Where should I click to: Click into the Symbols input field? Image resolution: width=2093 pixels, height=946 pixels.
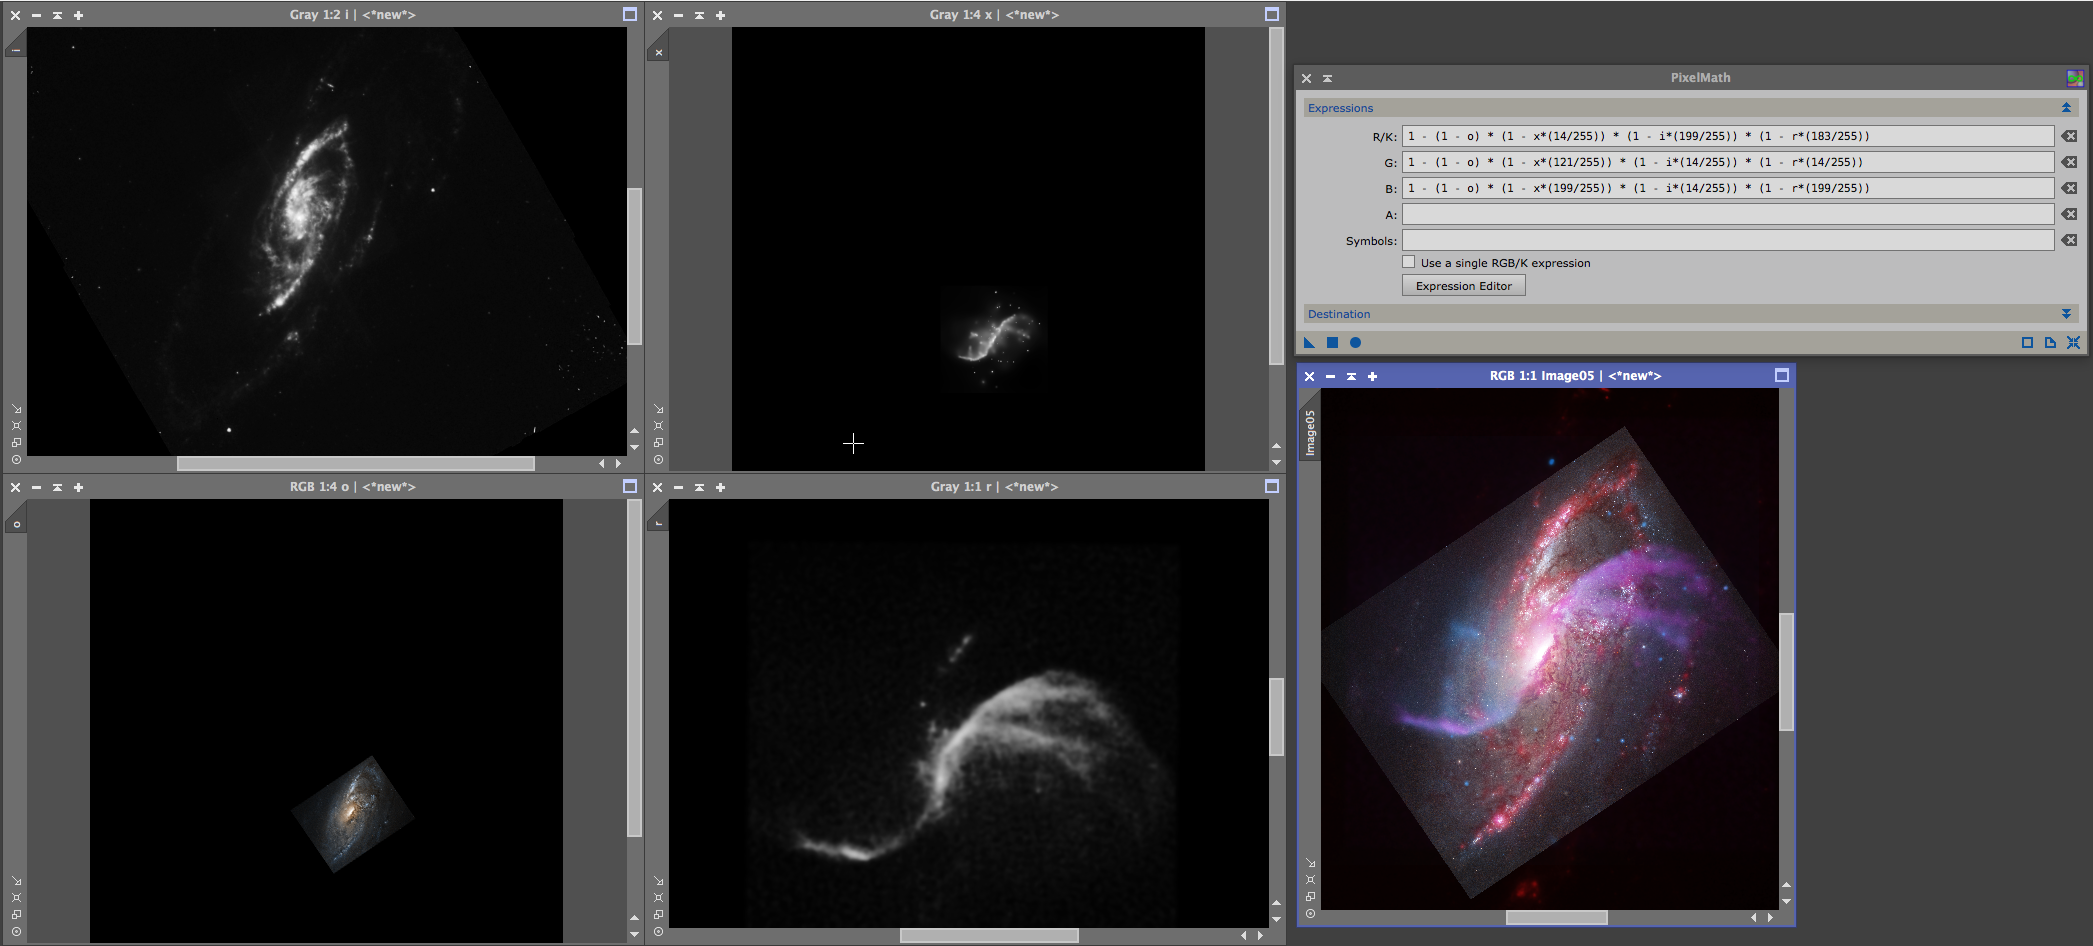[1727, 240]
